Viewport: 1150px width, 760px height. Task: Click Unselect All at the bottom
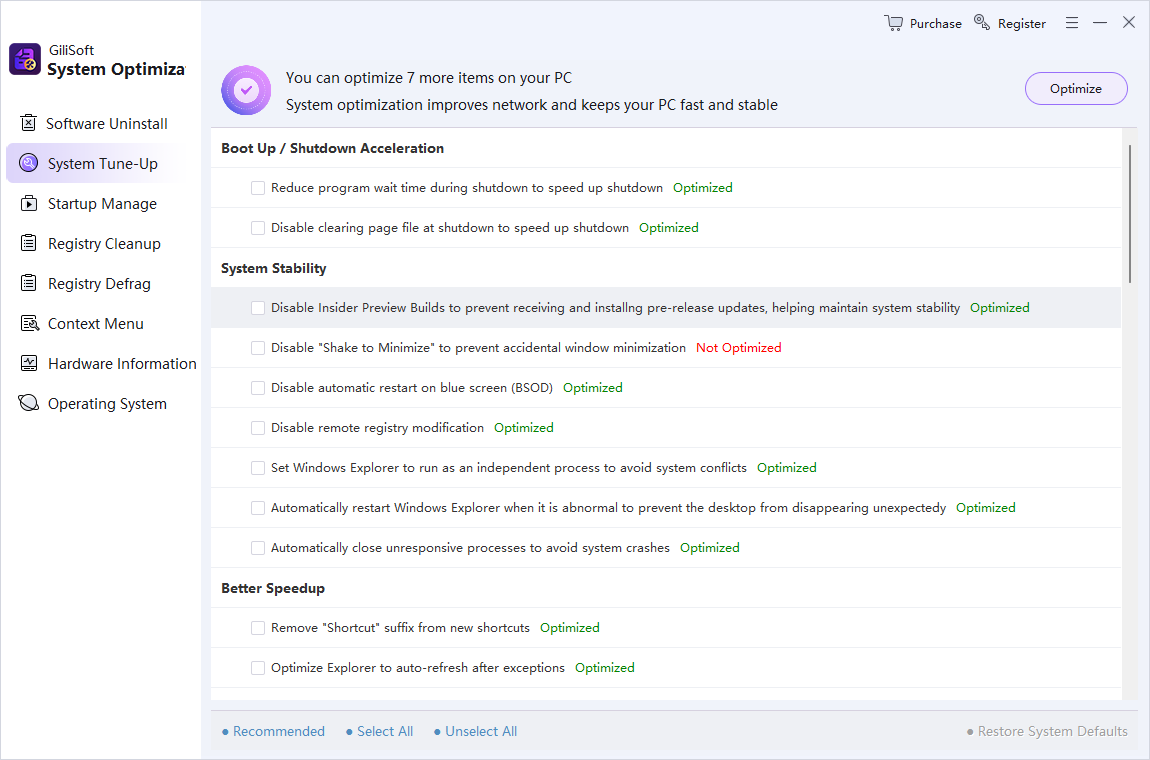pyautogui.click(x=476, y=731)
